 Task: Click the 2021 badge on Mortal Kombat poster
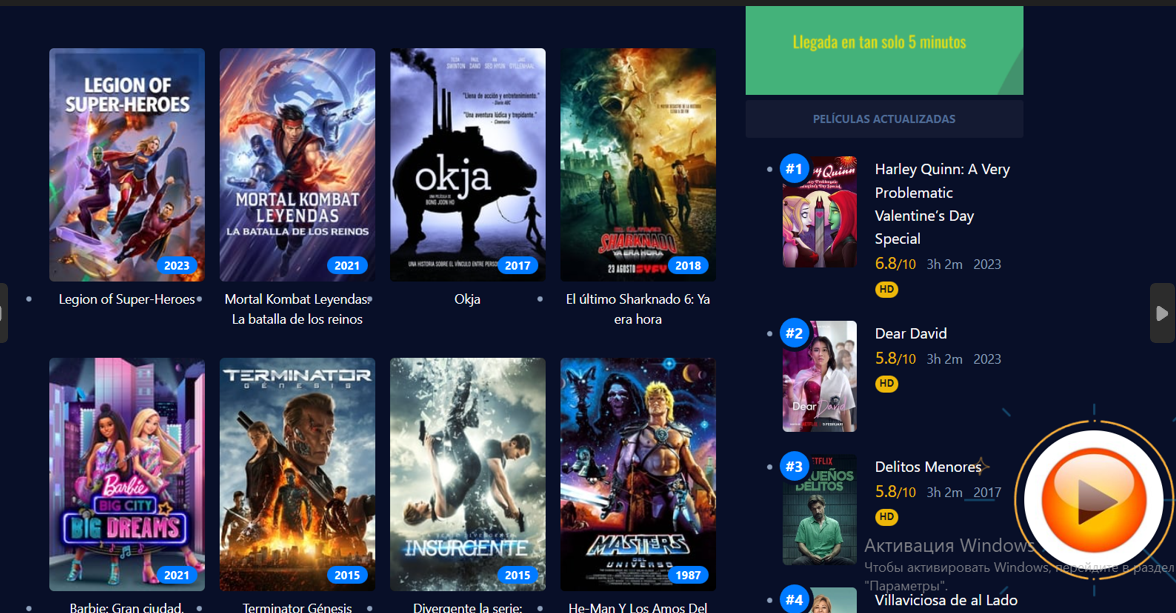tap(347, 266)
